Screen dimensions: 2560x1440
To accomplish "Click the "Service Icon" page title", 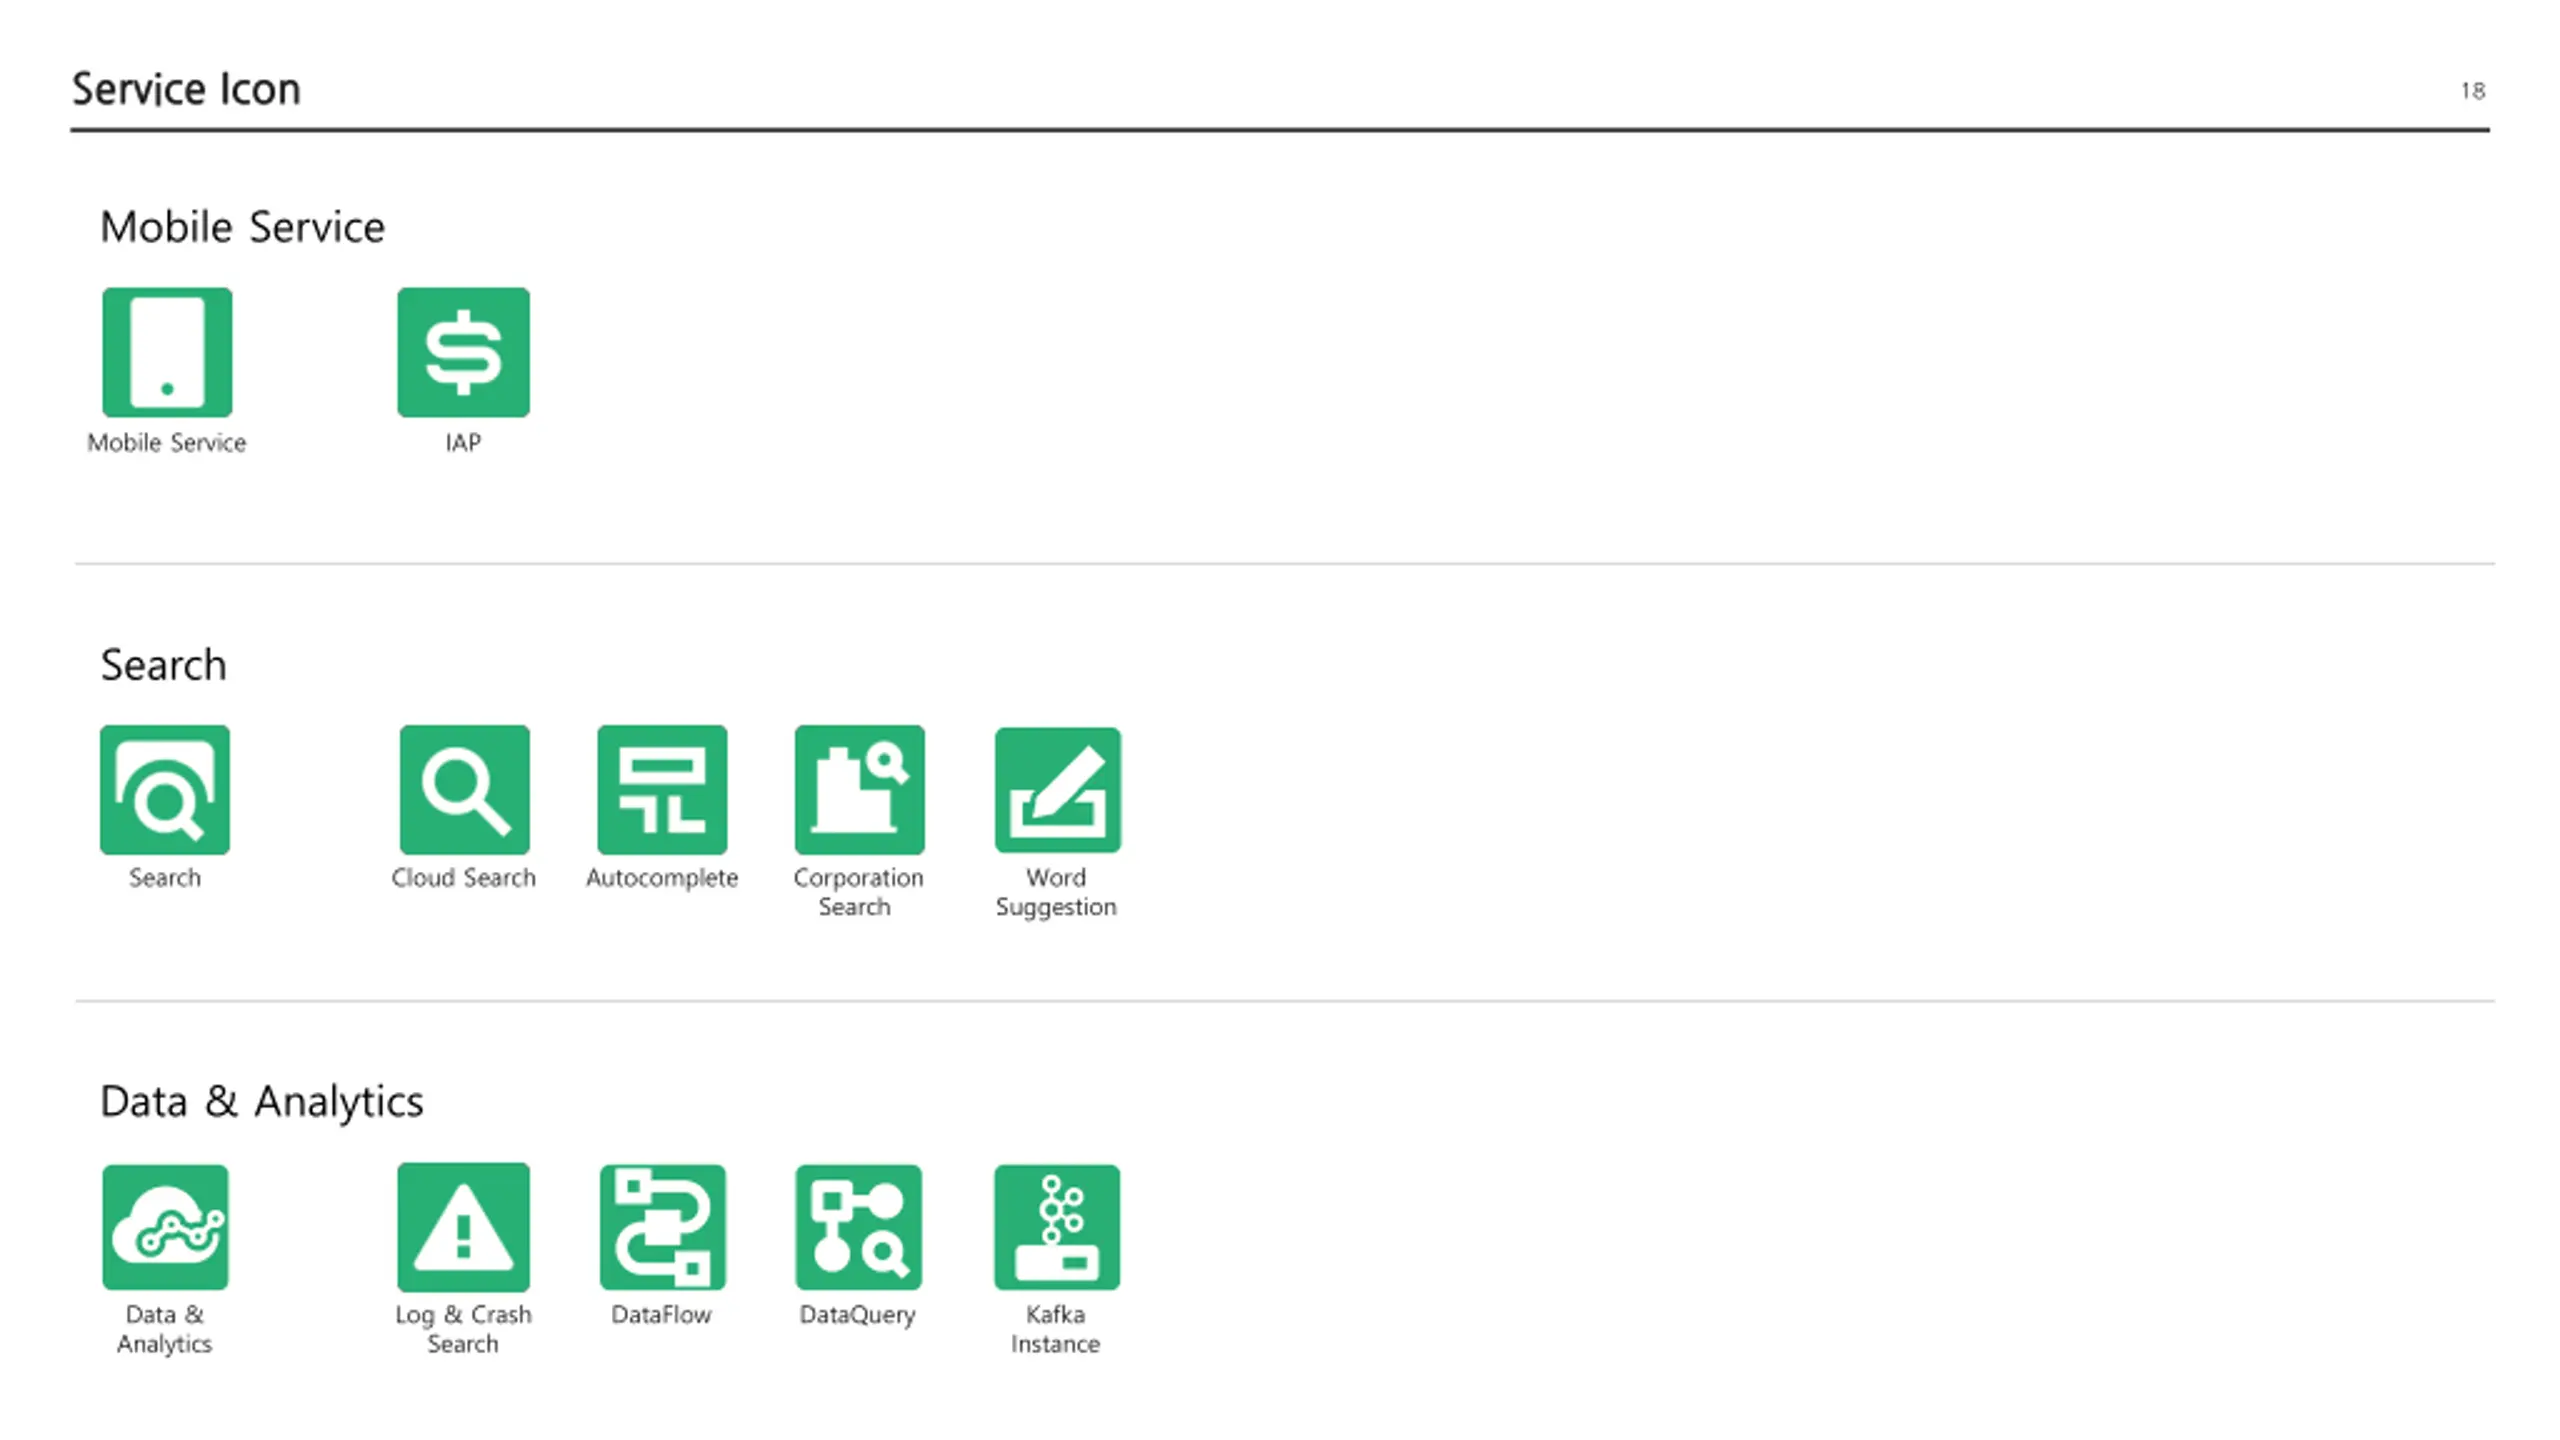I will point(186,89).
